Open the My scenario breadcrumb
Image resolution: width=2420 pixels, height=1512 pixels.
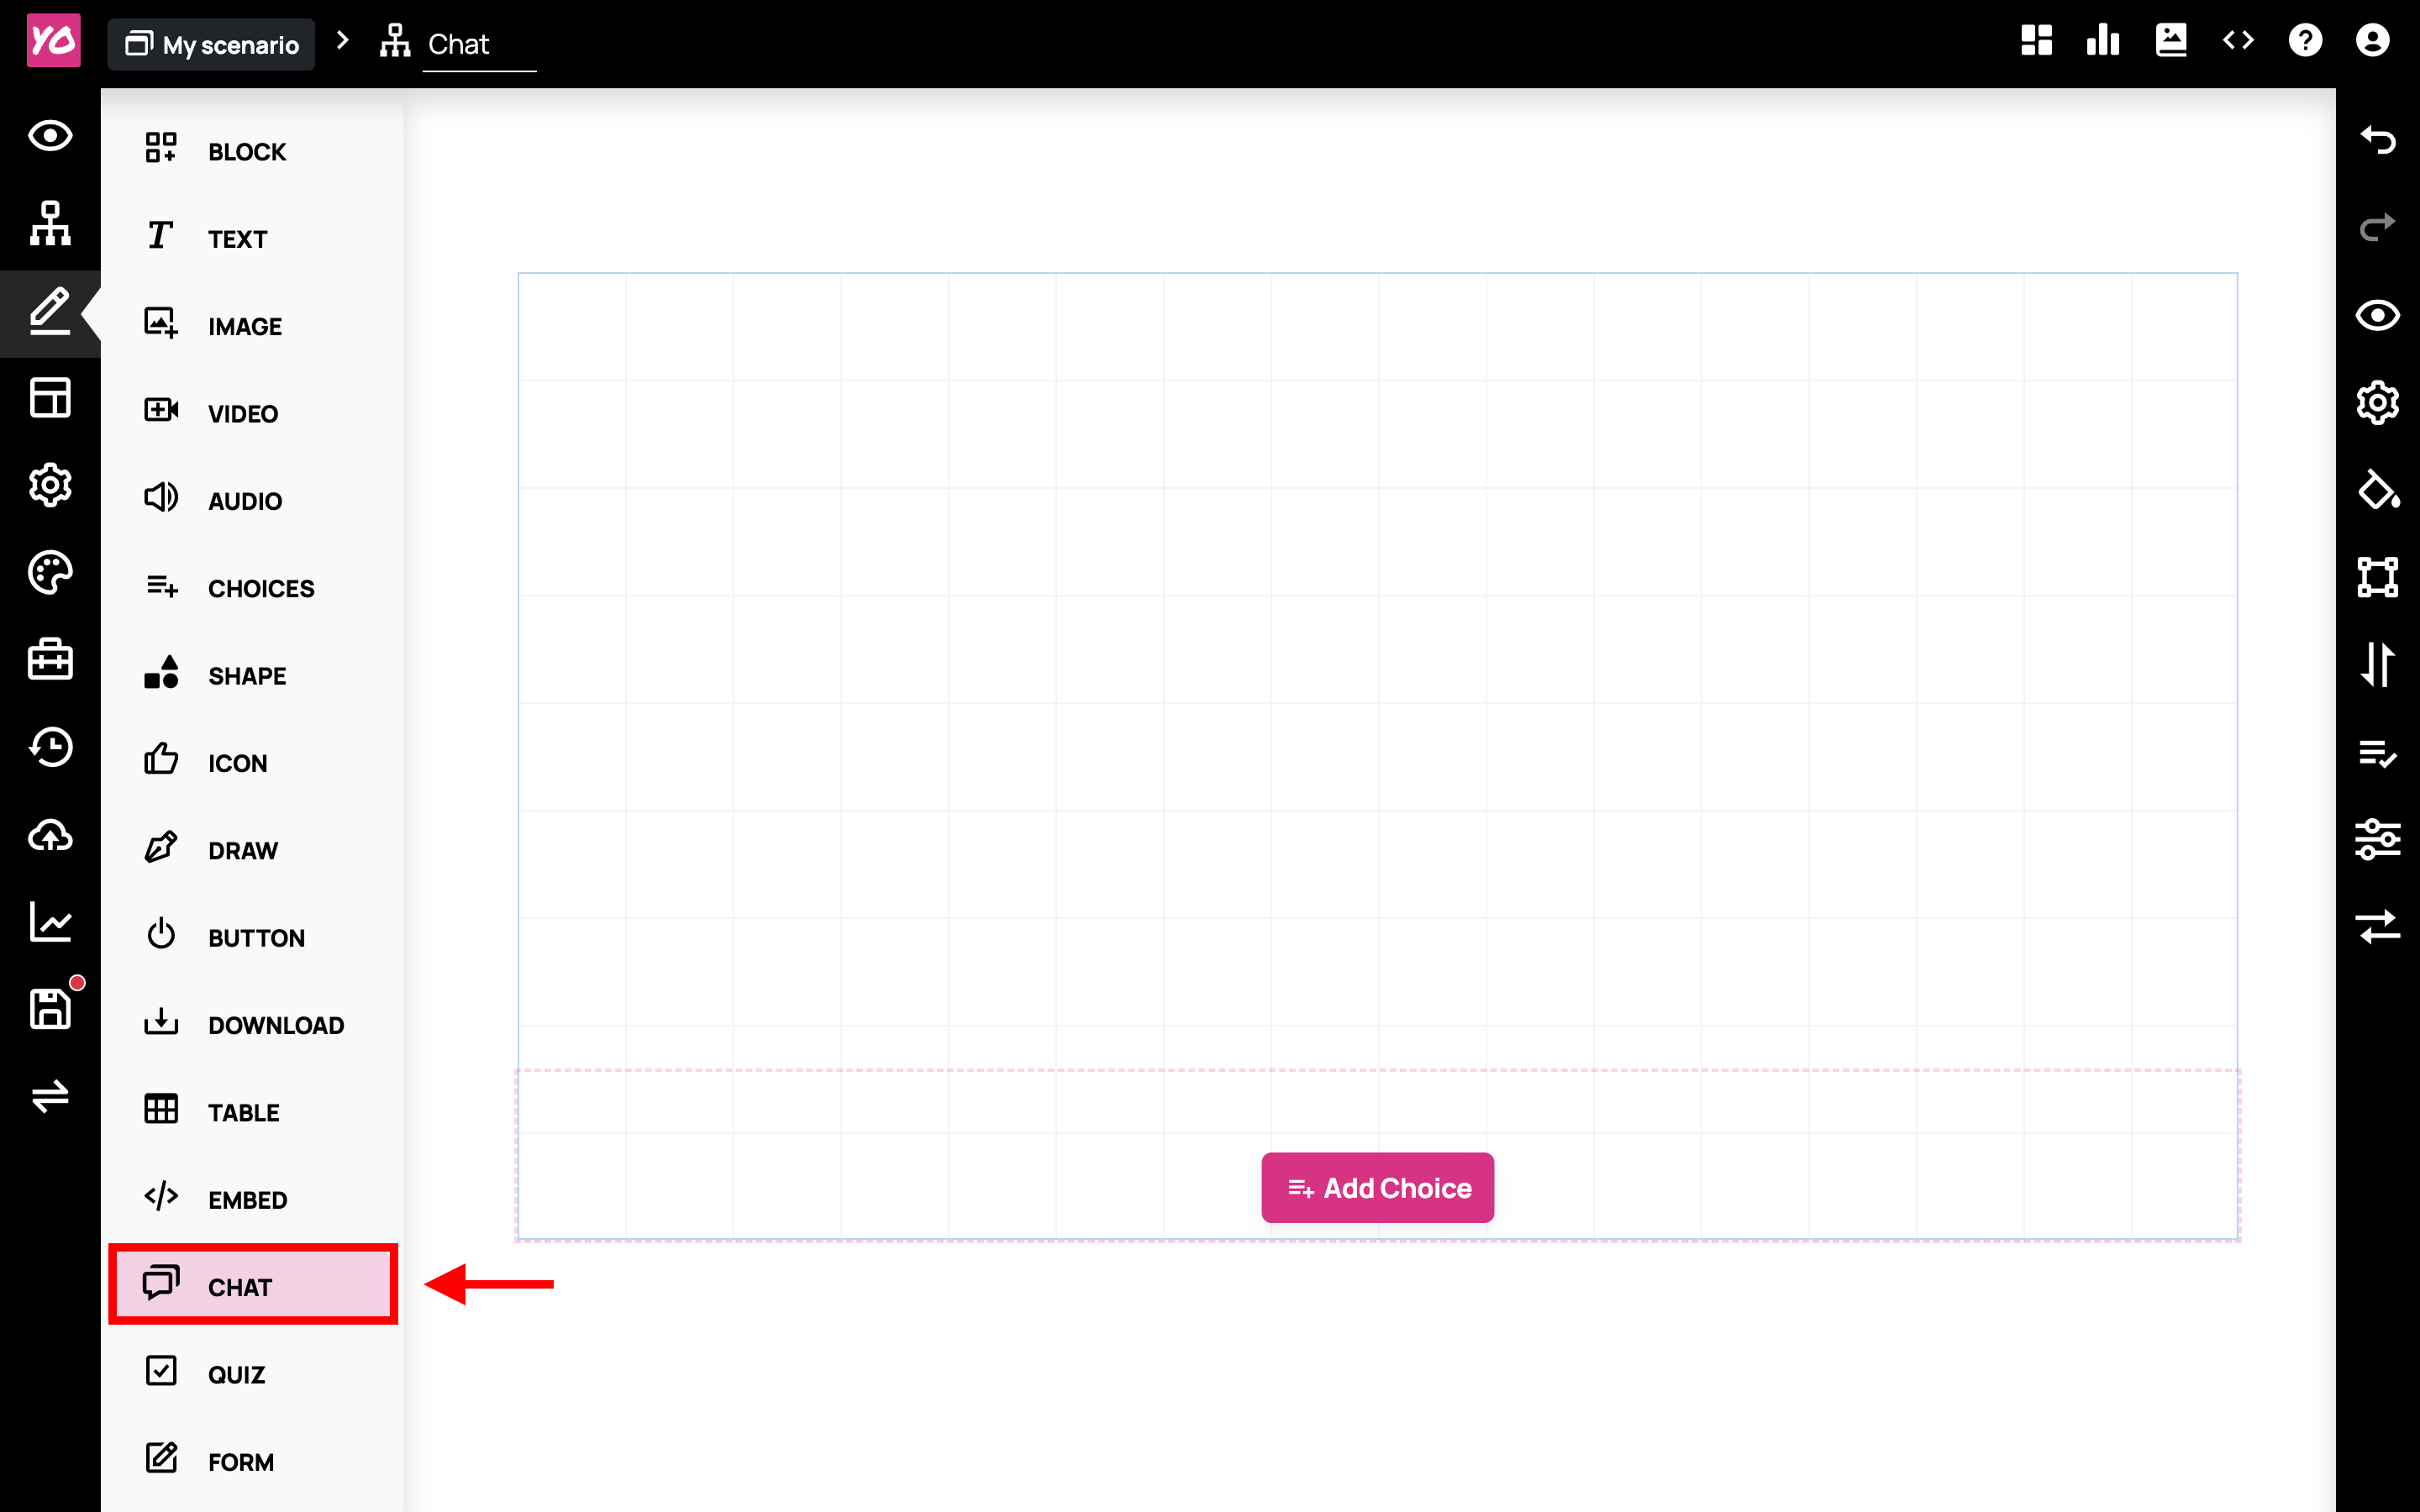211,45
